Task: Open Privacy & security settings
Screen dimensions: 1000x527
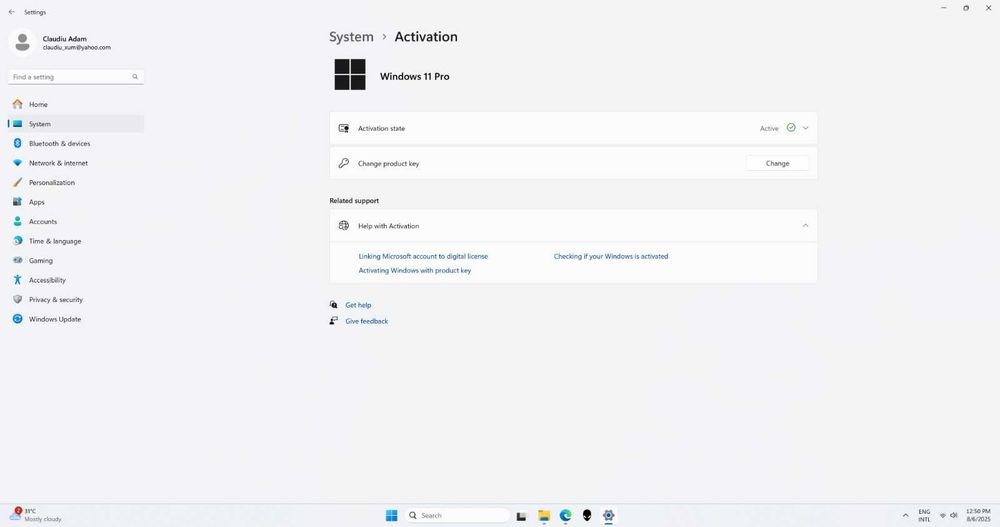Action: (76, 299)
